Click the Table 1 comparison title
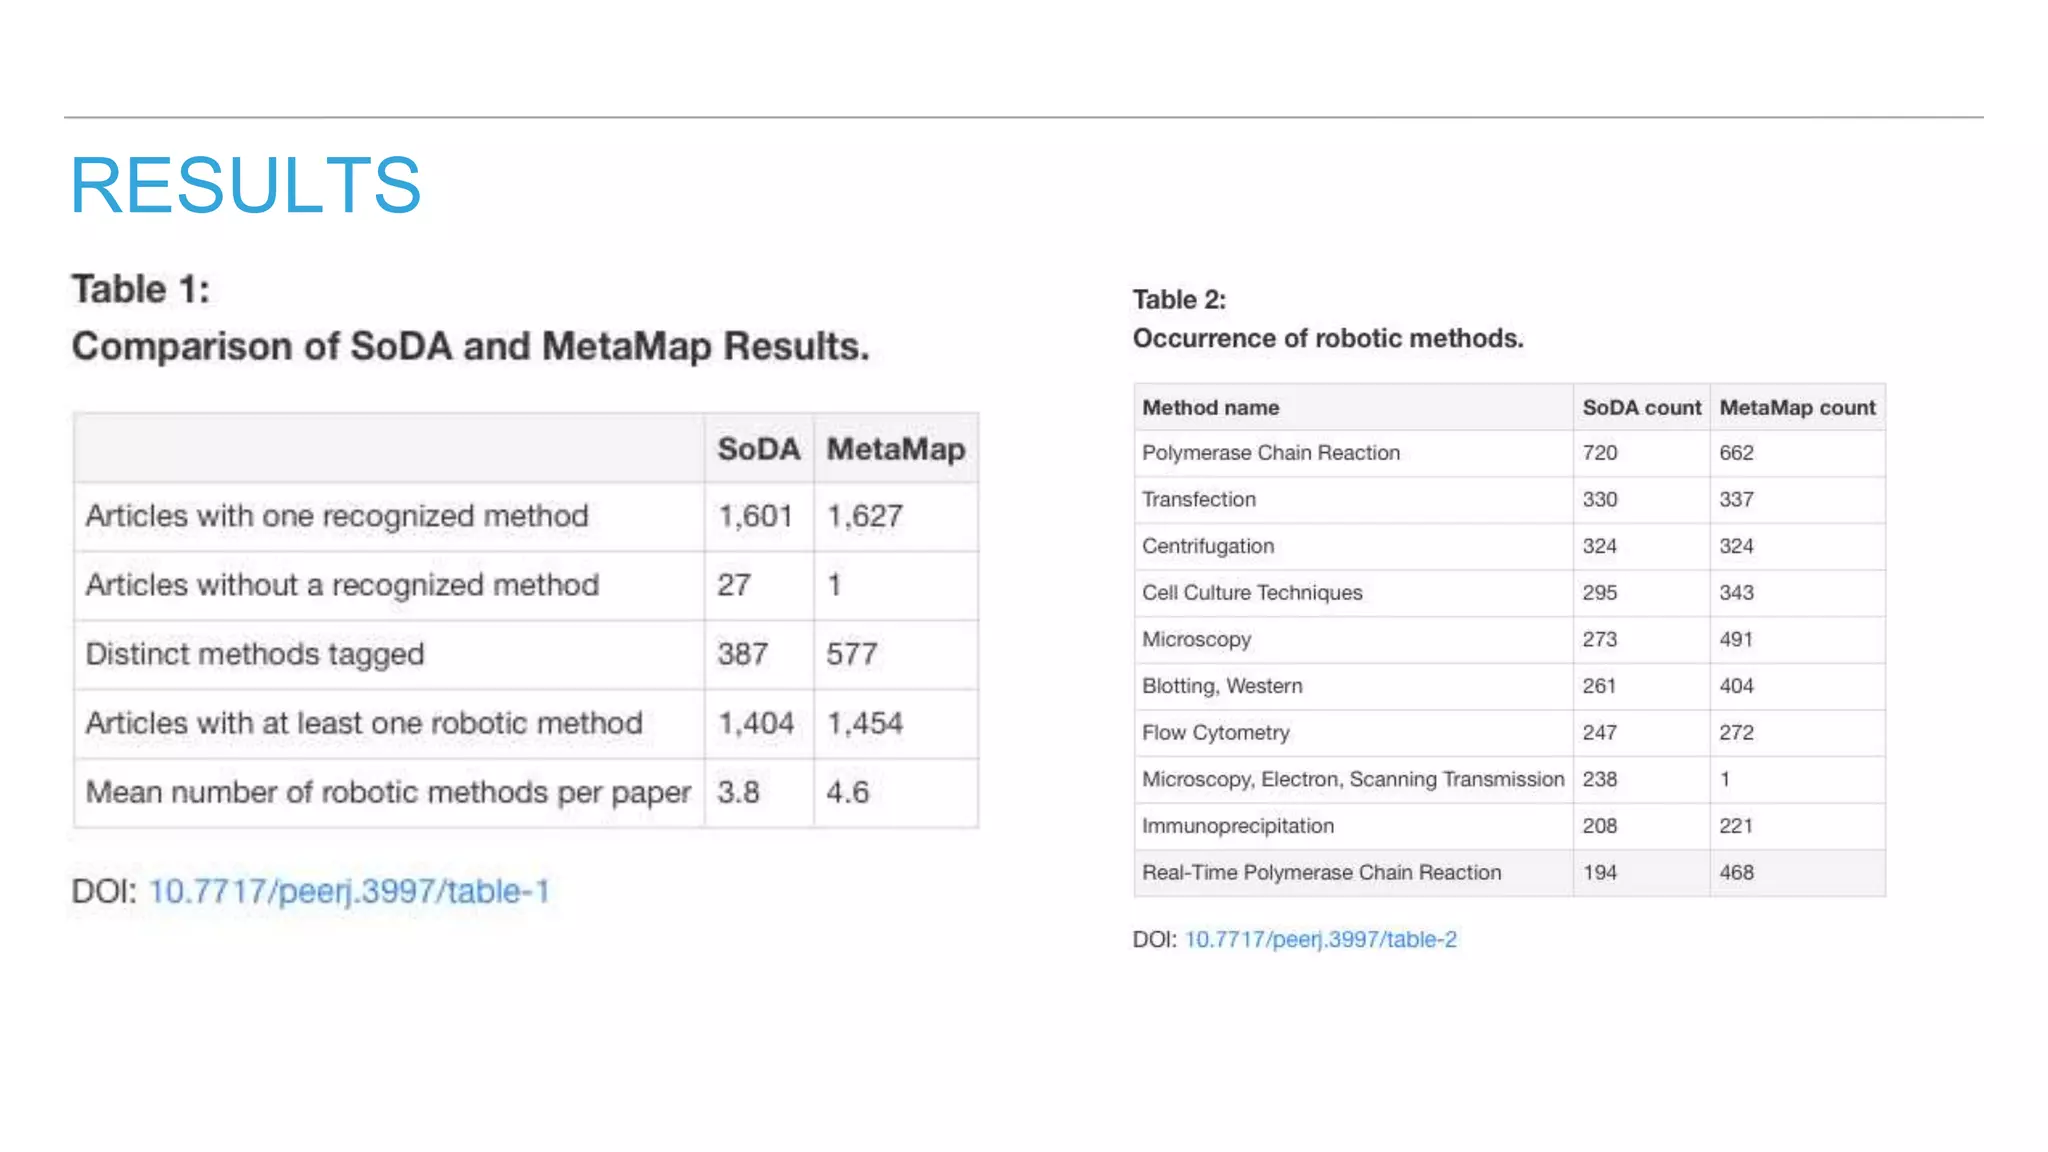The width and height of the screenshot is (2048, 1152). click(x=470, y=346)
